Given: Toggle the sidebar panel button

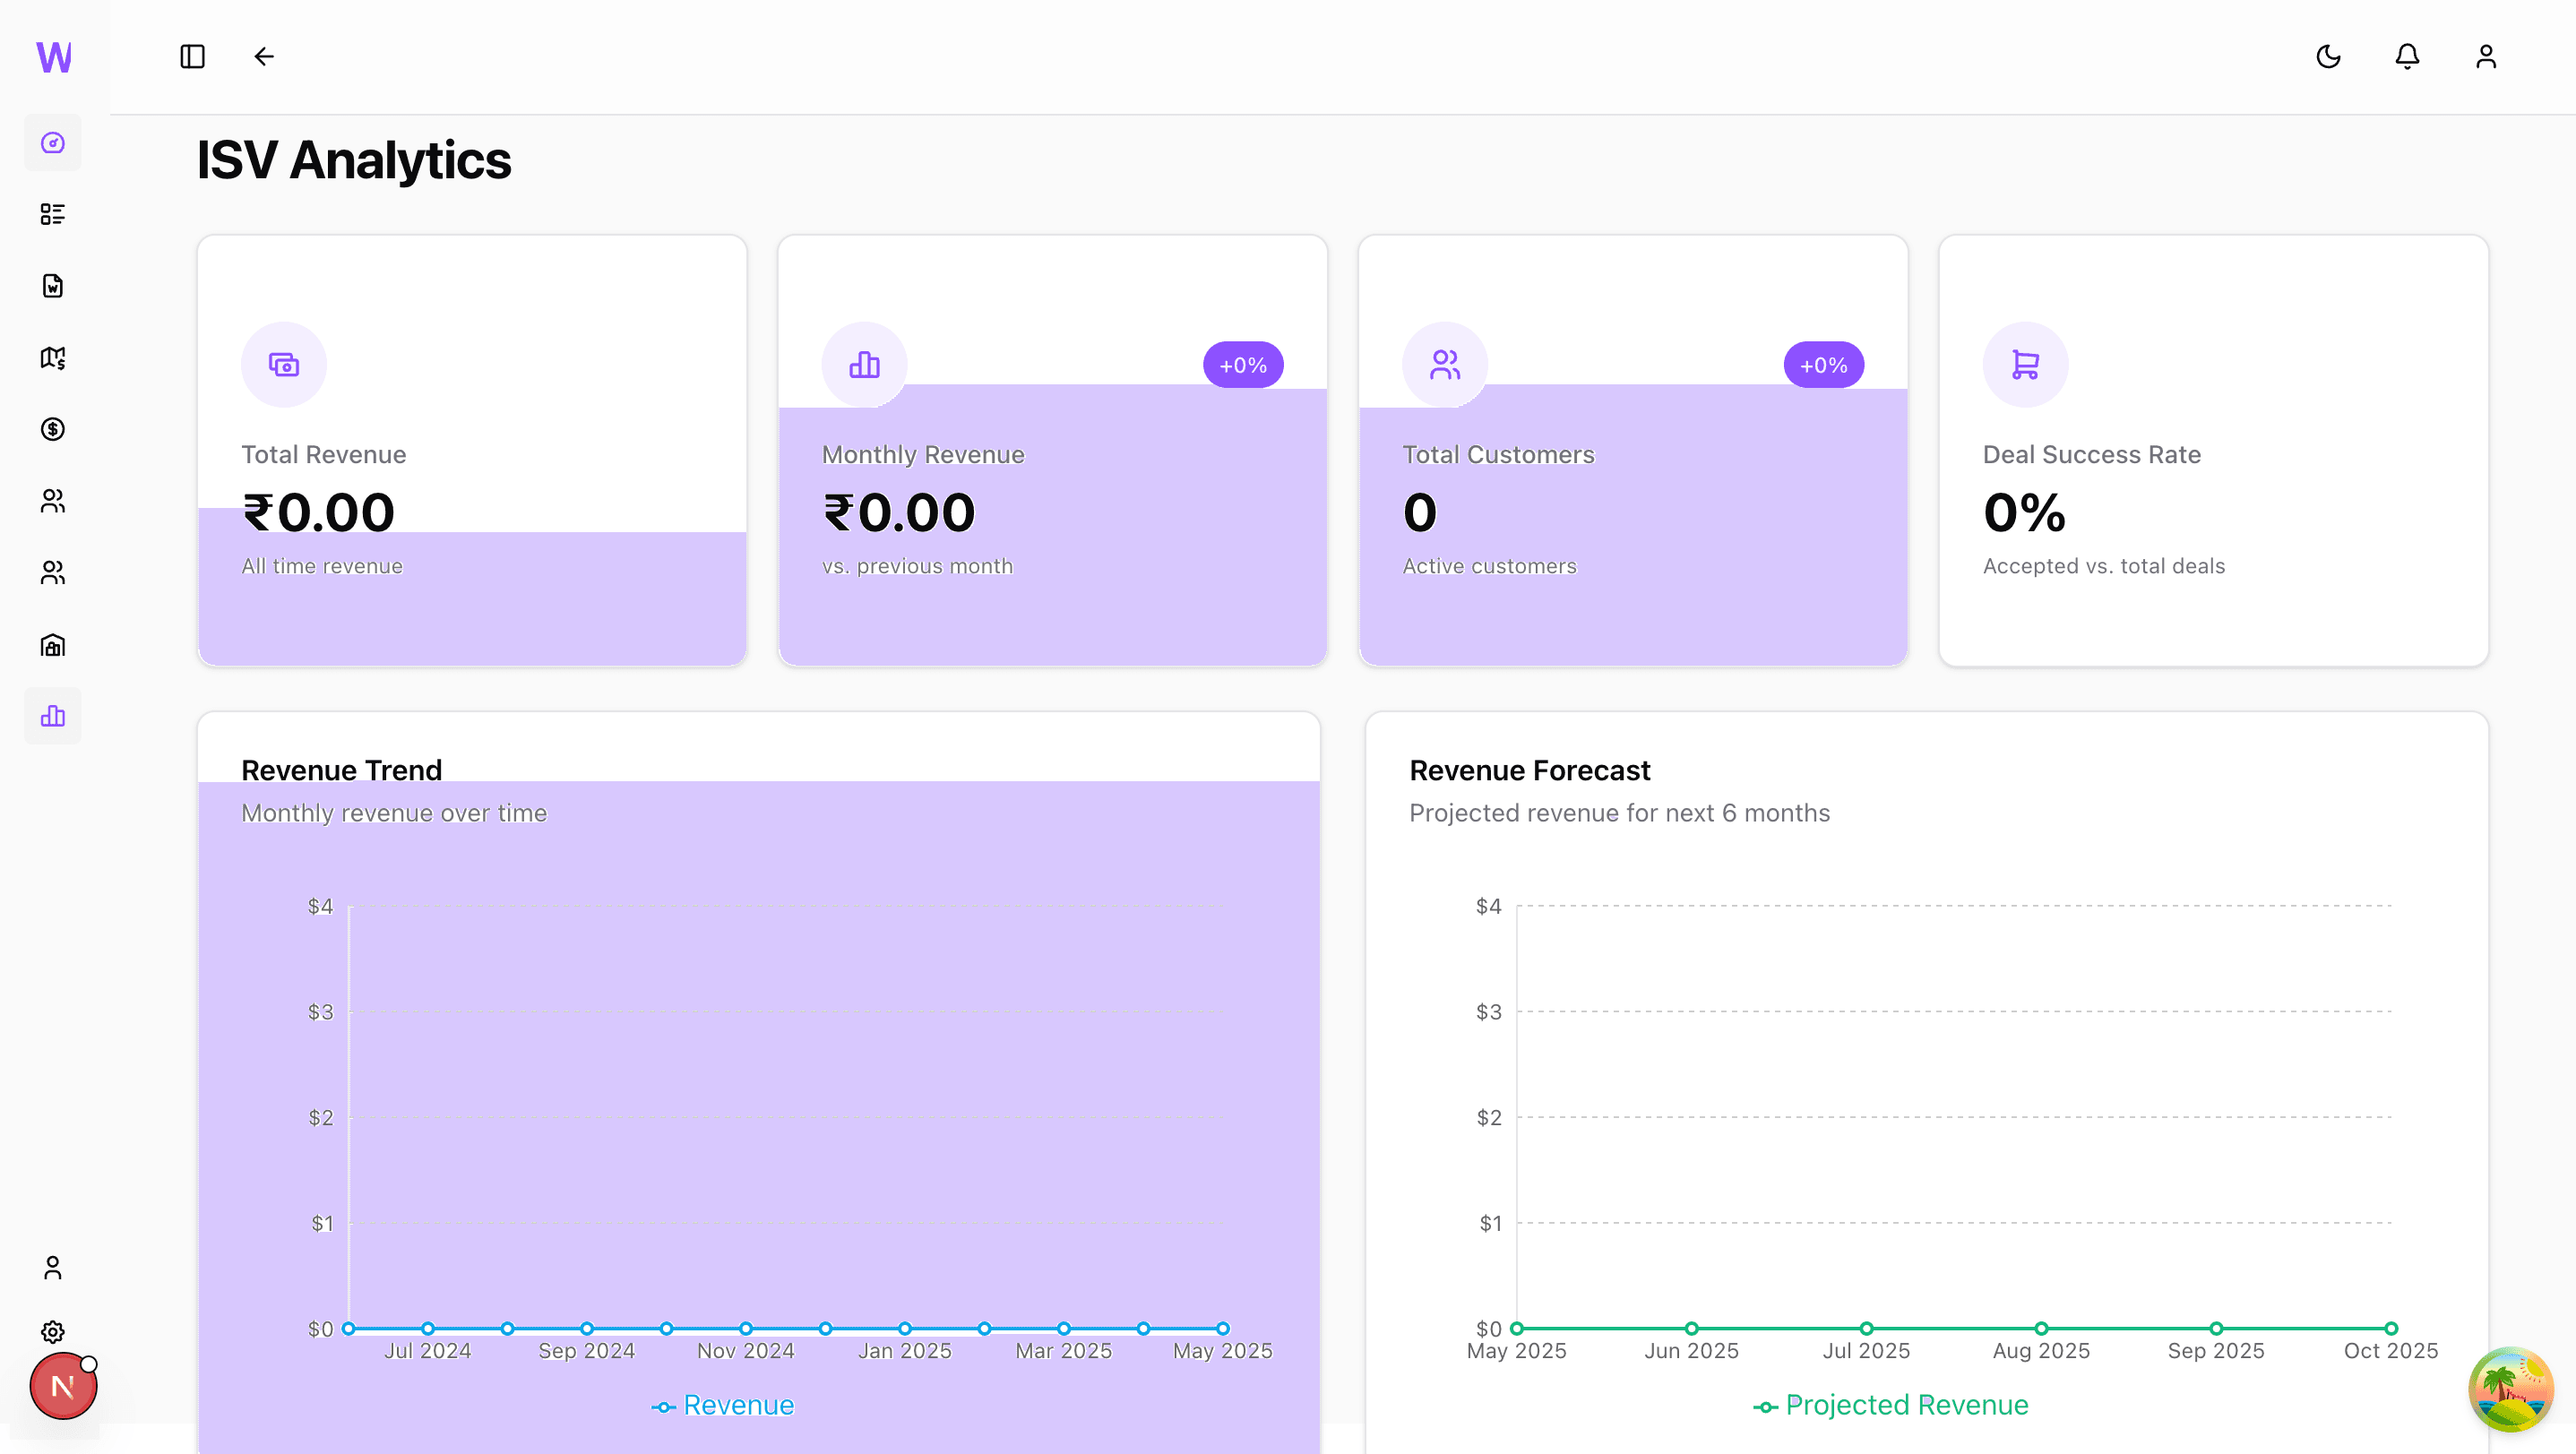Looking at the screenshot, I should pos(192,57).
